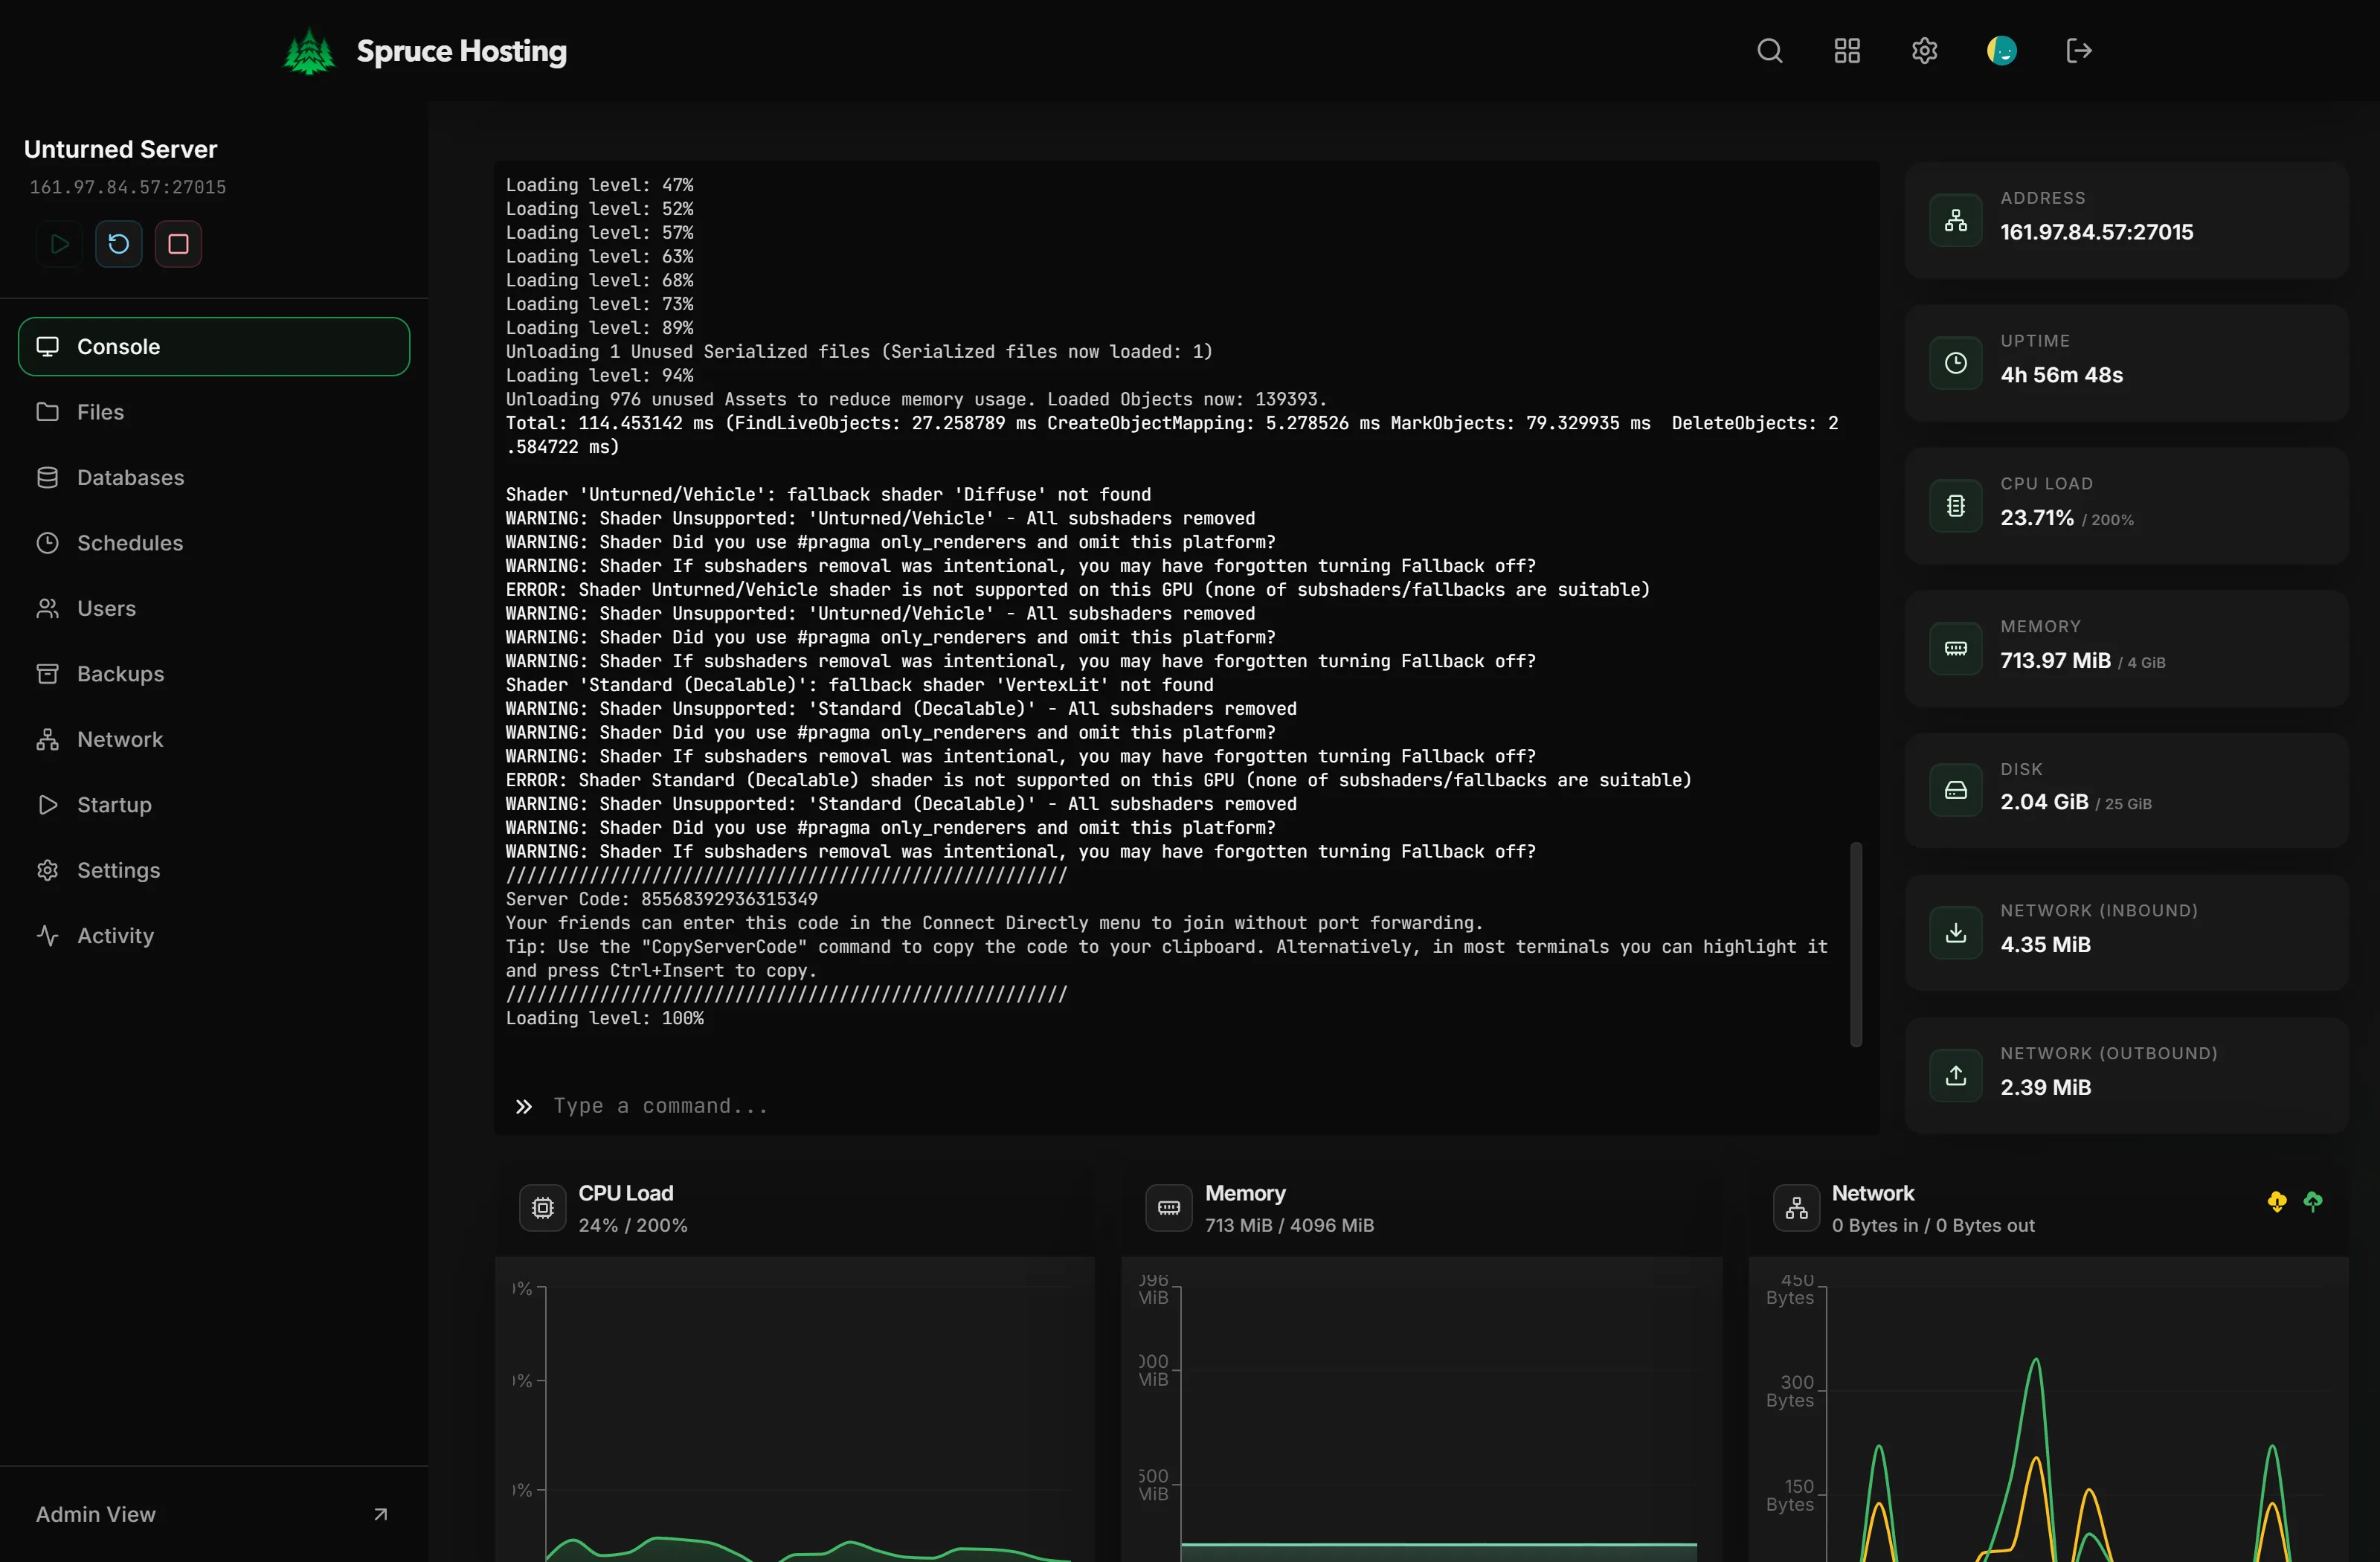This screenshot has width=2380, height=1562.
Task: Restart the server with the restart icon
Action: point(119,244)
